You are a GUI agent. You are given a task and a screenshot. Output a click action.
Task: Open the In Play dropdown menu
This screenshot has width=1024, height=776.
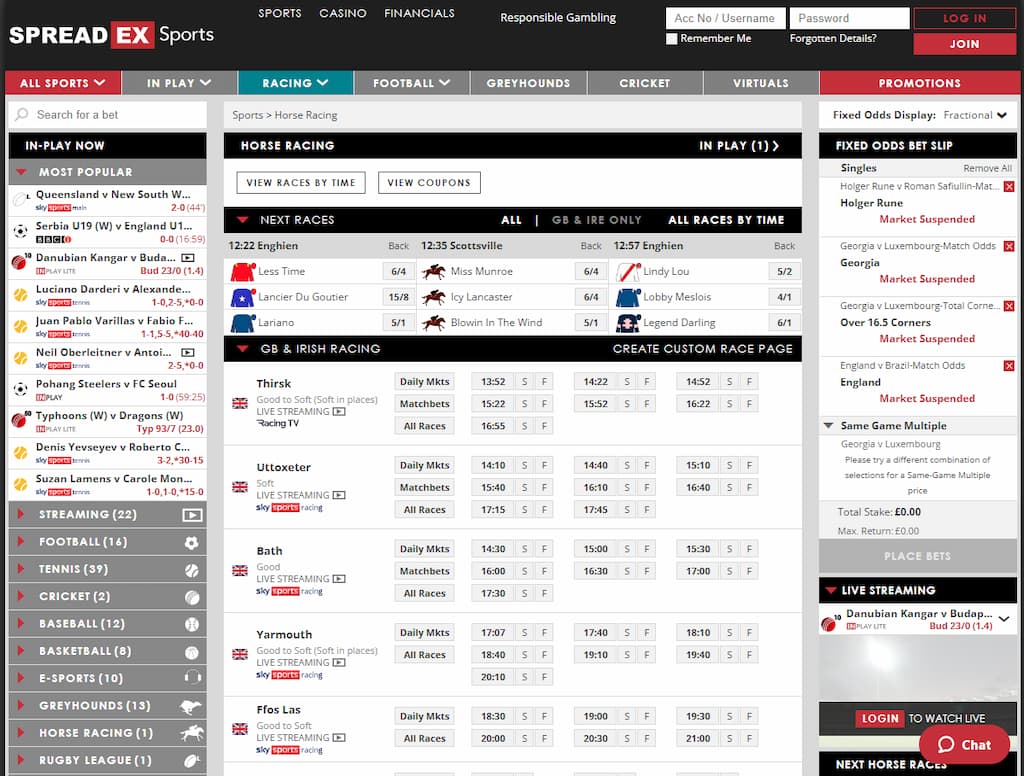[x=179, y=83]
